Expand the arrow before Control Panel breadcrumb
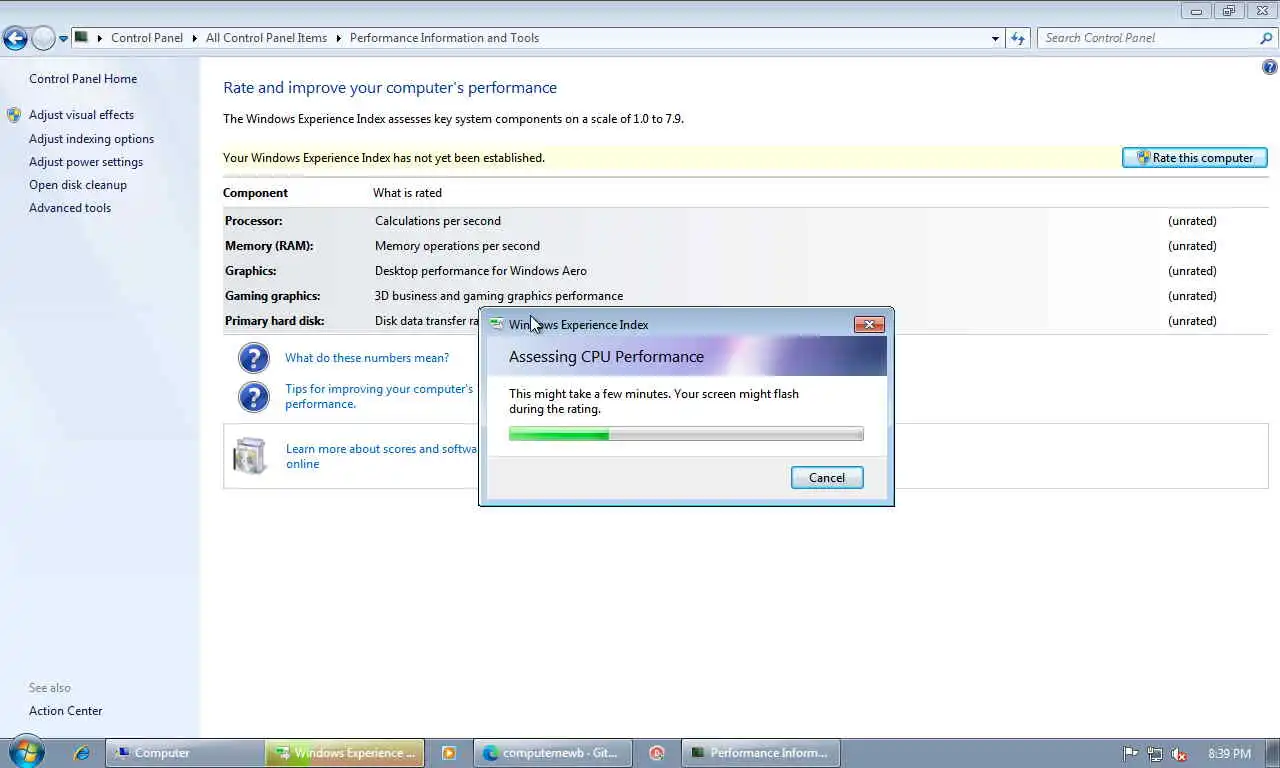 pyautogui.click(x=99, y=38)
